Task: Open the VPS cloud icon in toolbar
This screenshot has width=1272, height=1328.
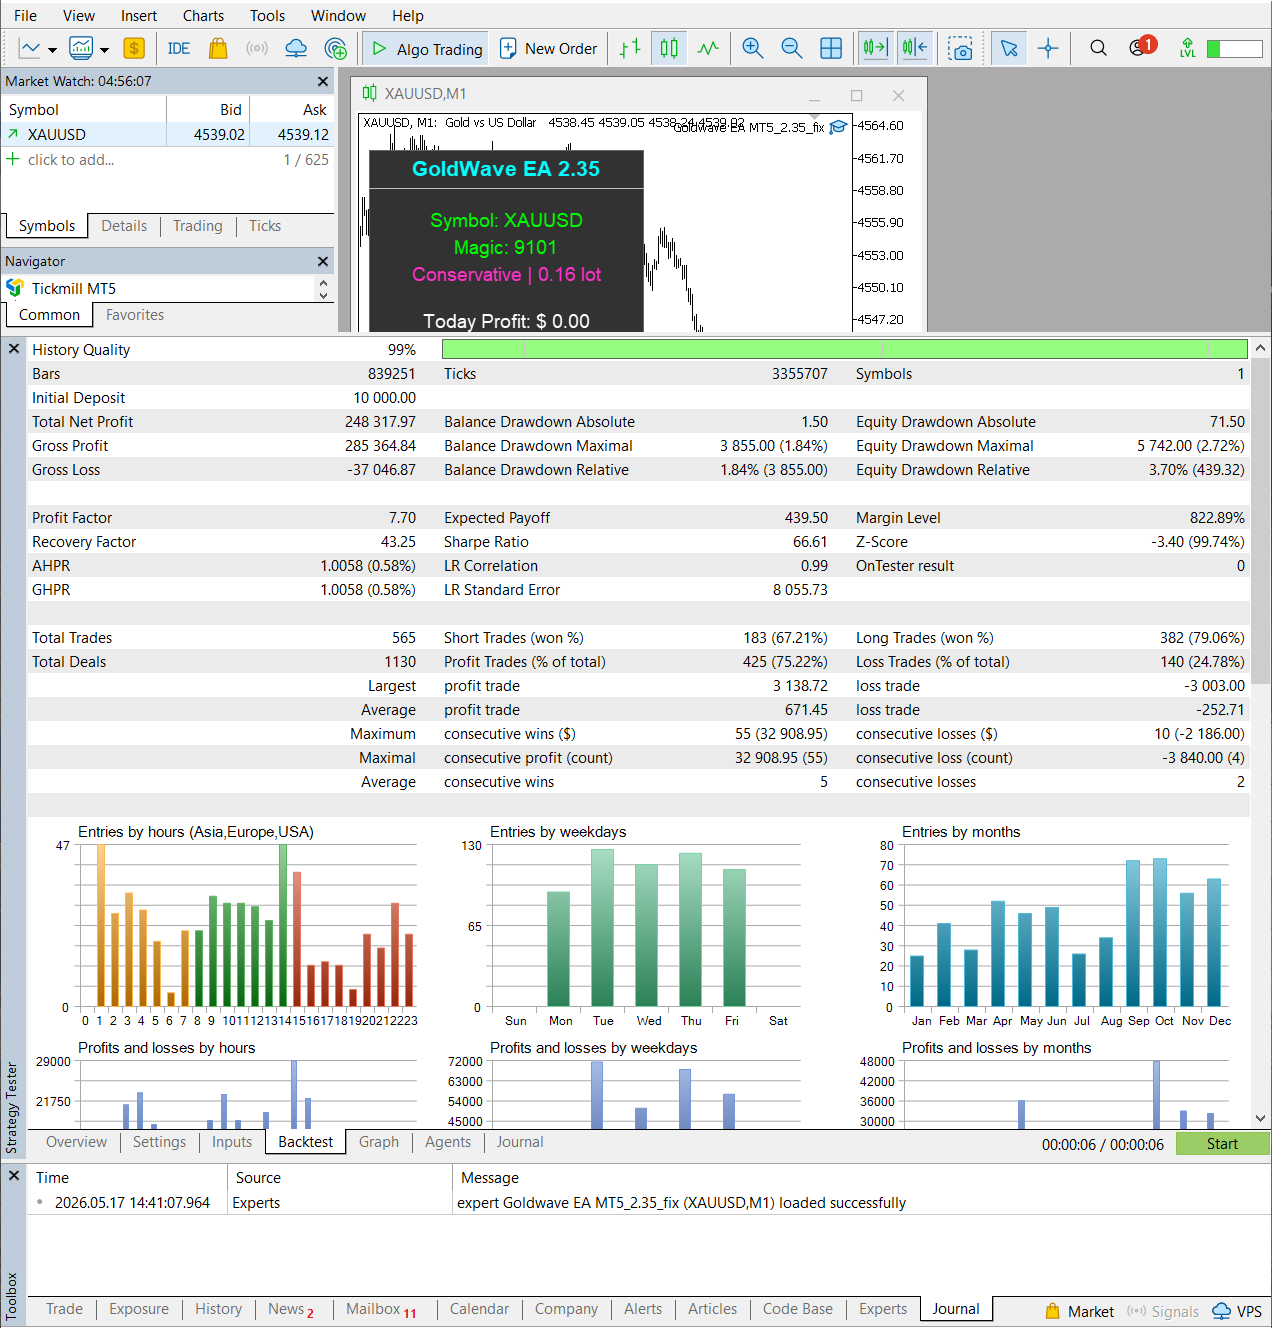Action: click(296, 48)
